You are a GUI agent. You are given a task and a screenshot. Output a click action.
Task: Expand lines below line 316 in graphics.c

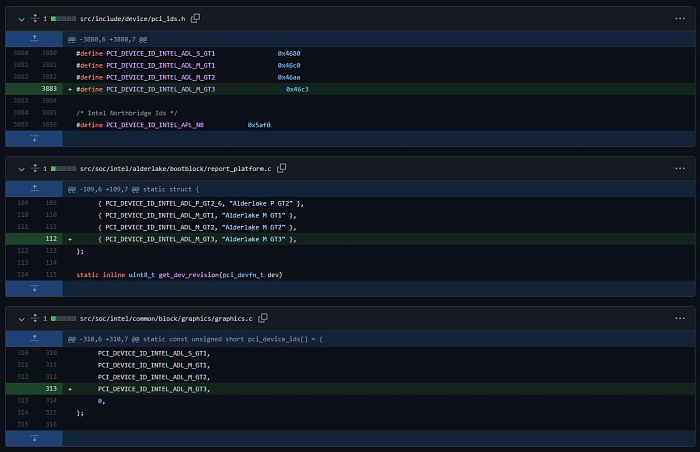pos(34,439)
